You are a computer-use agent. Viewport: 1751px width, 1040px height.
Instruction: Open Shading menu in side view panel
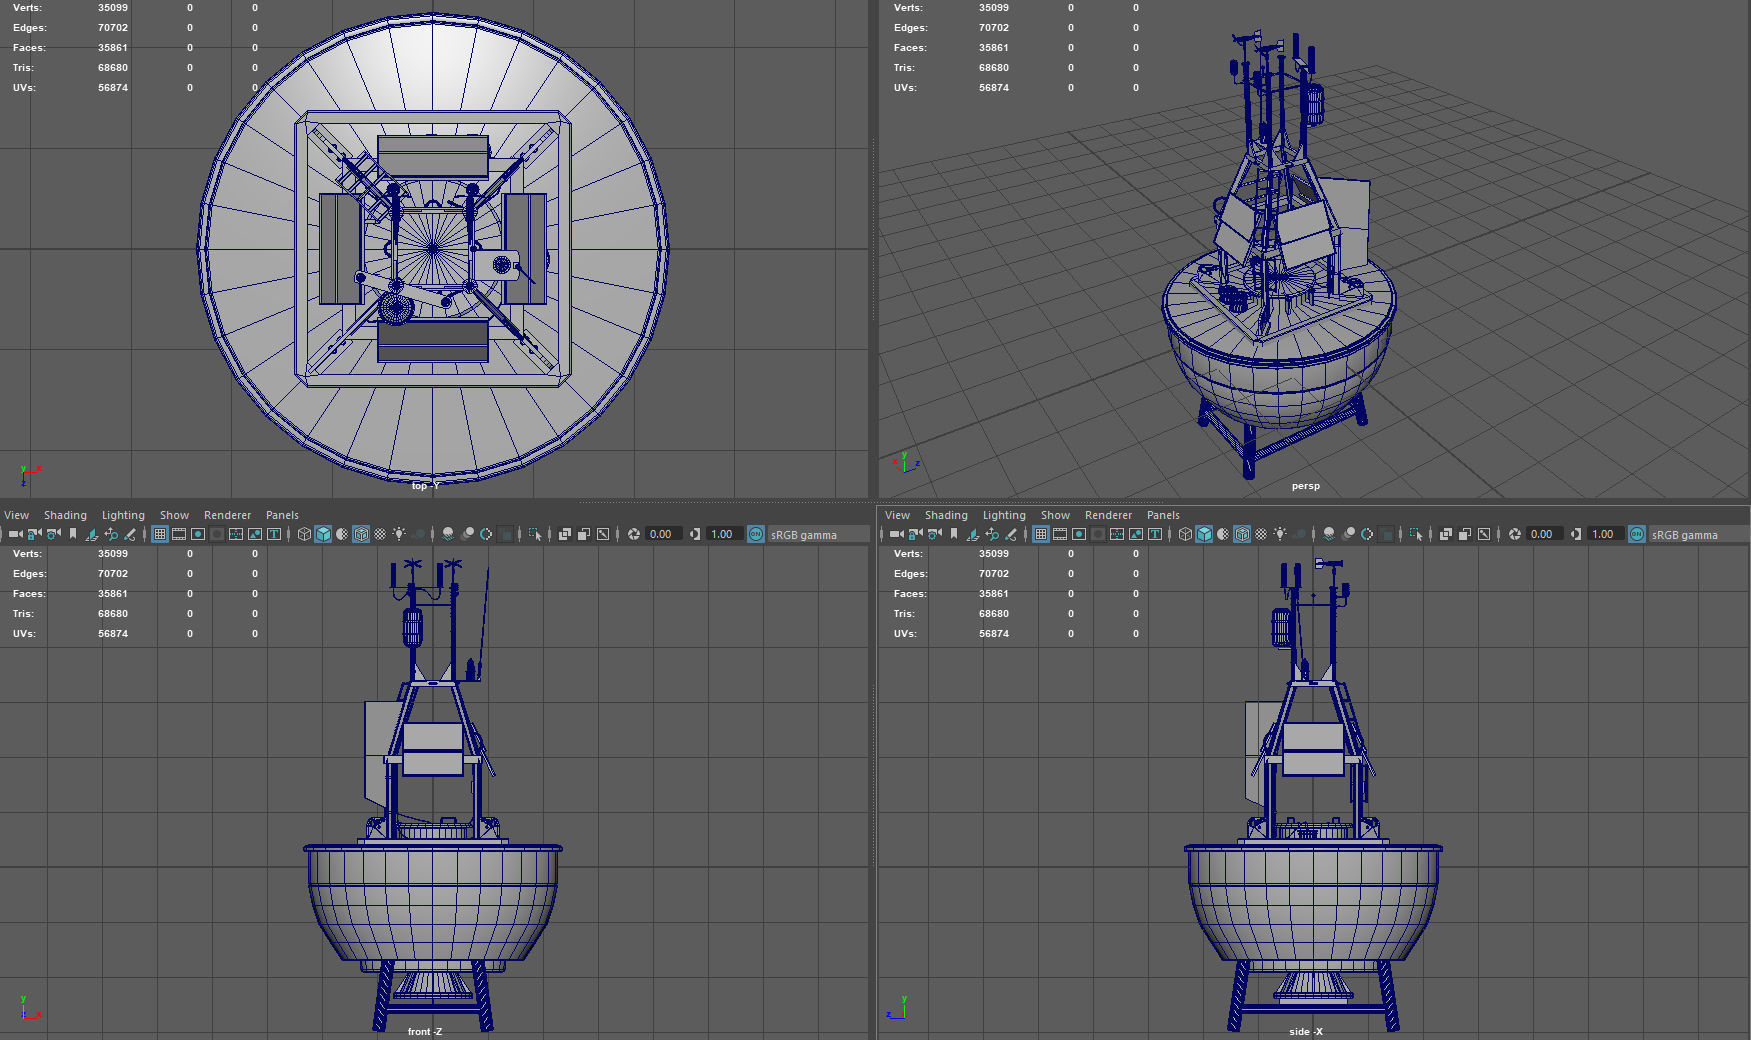(946, 515)
